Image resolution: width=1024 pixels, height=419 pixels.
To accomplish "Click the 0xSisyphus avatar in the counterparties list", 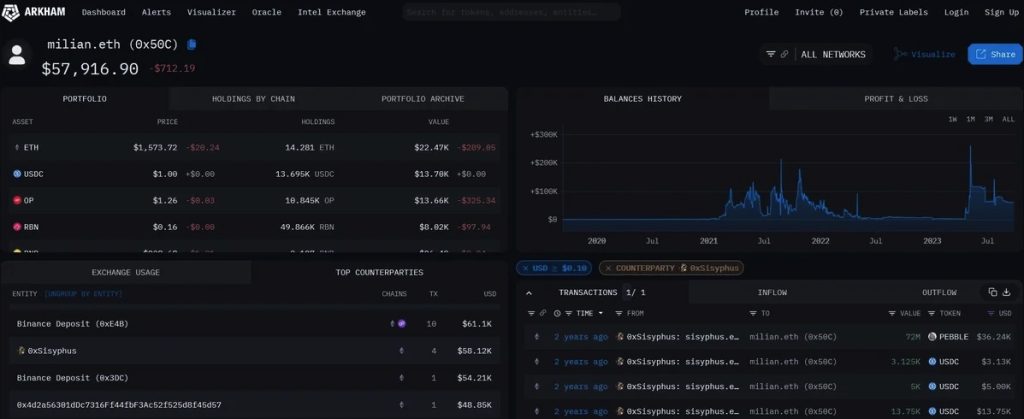I will [x=22, y=350].
